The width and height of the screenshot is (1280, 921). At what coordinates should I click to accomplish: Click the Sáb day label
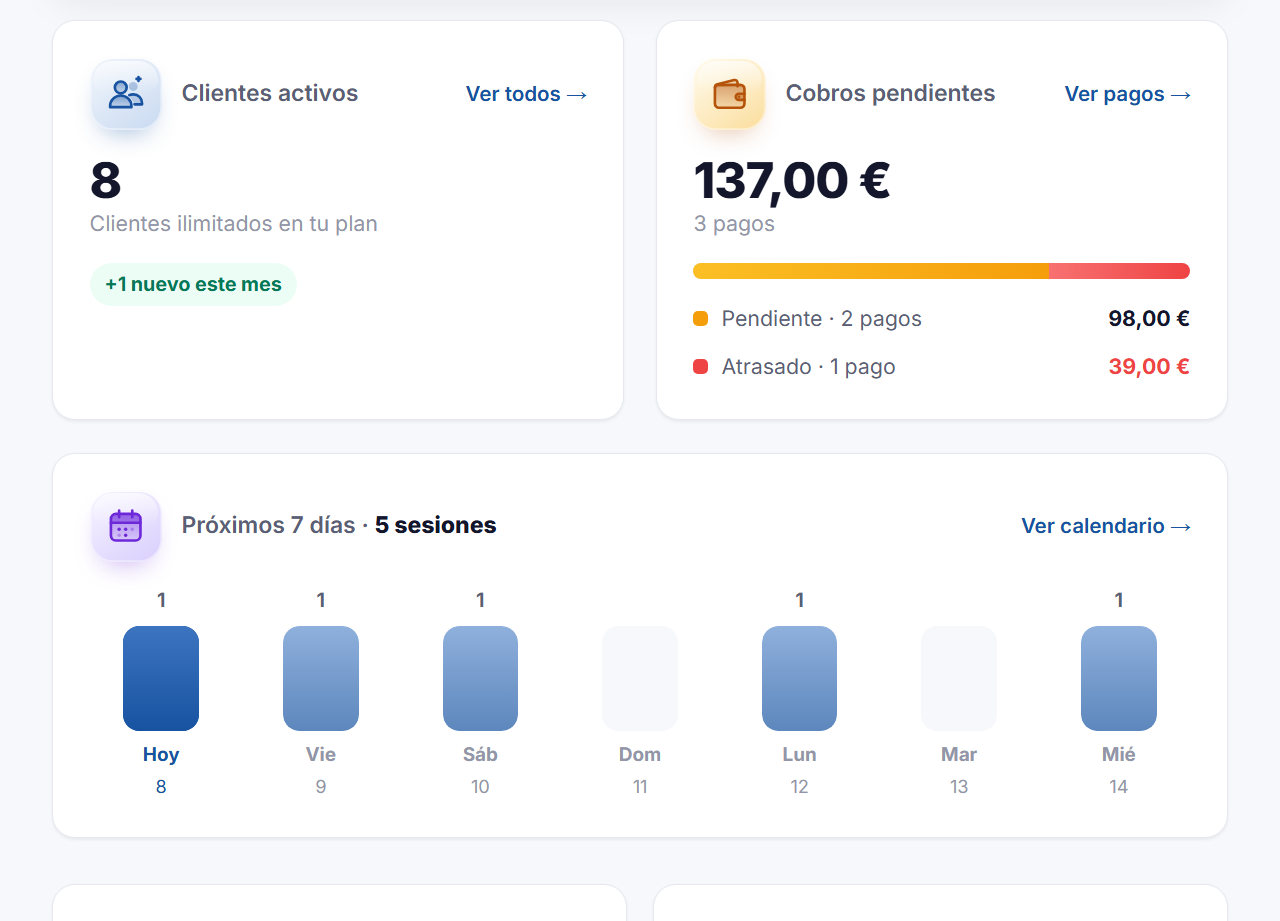480,755
